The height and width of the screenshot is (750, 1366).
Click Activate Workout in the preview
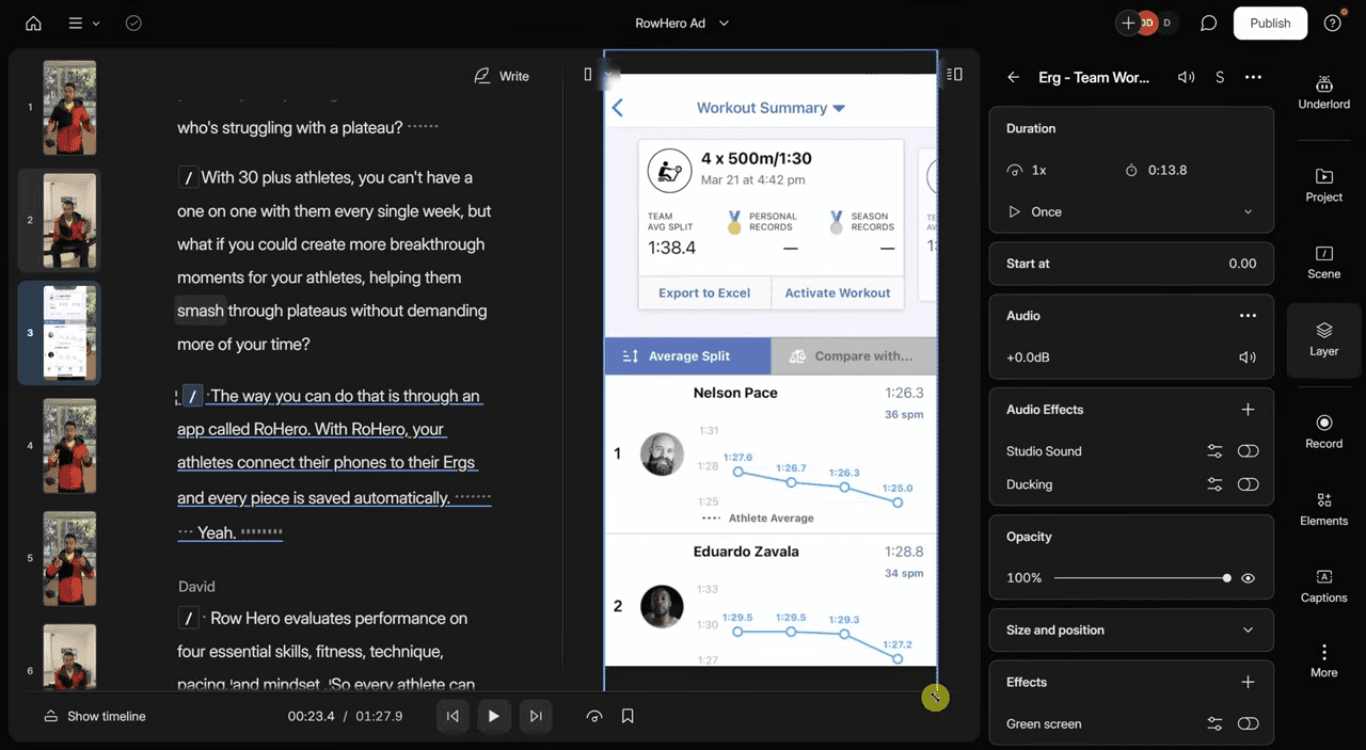click(837, 293)
